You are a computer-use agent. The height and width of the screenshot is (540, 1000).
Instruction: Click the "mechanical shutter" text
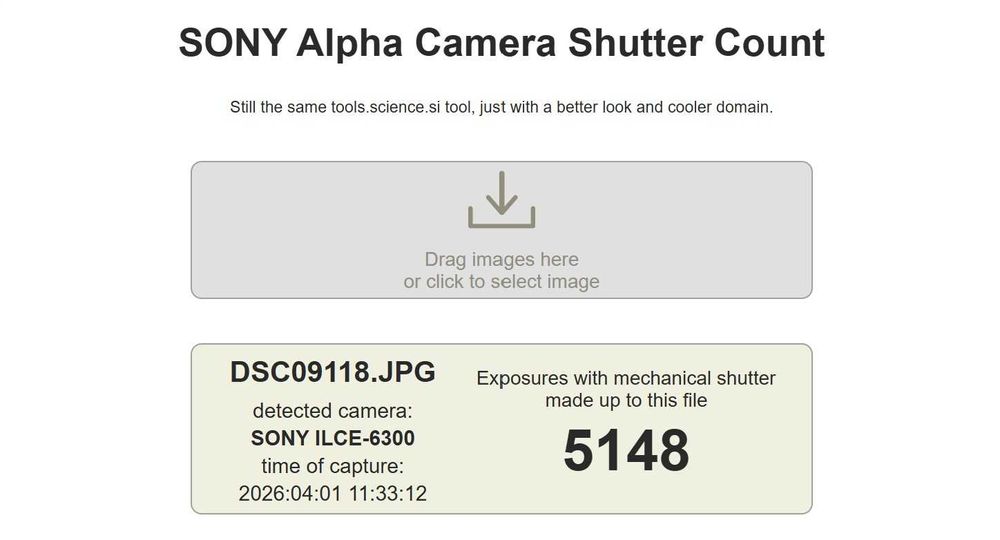(694, 379)
